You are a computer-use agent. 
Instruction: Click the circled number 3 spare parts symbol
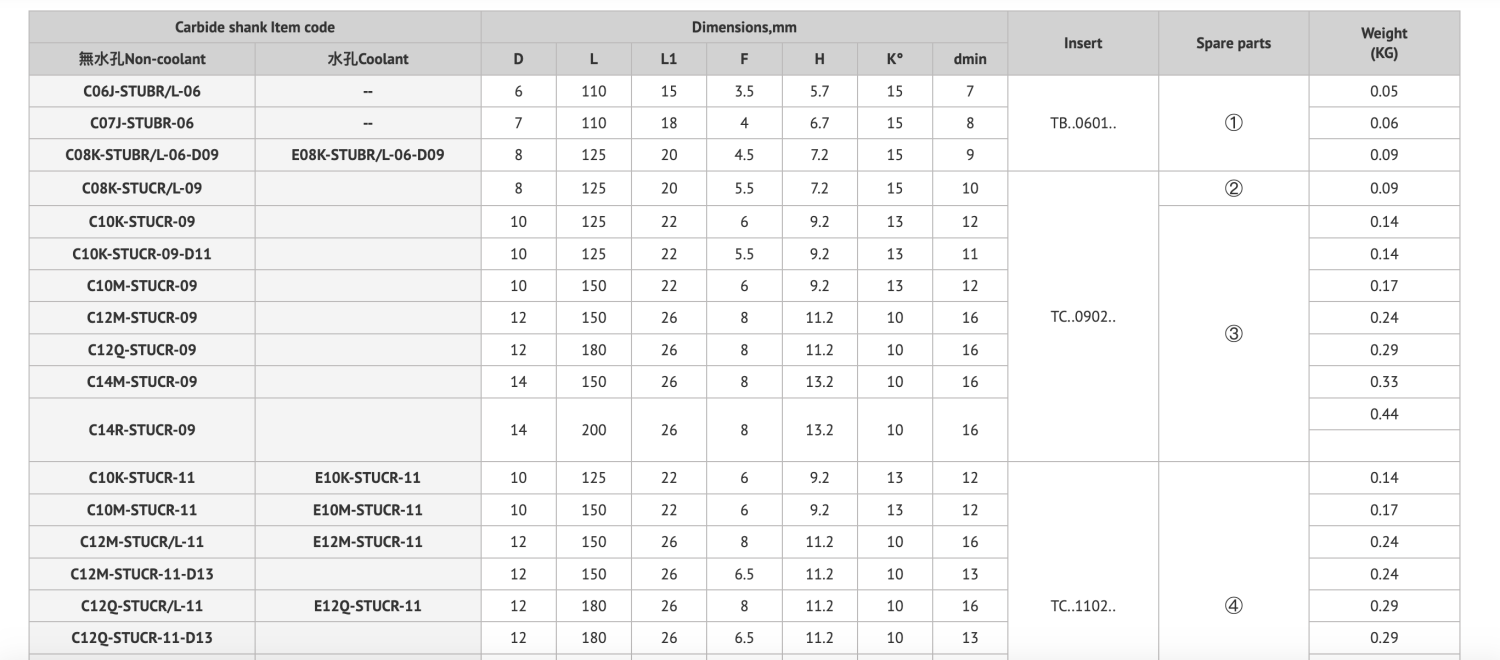(x=1233, y=334)
